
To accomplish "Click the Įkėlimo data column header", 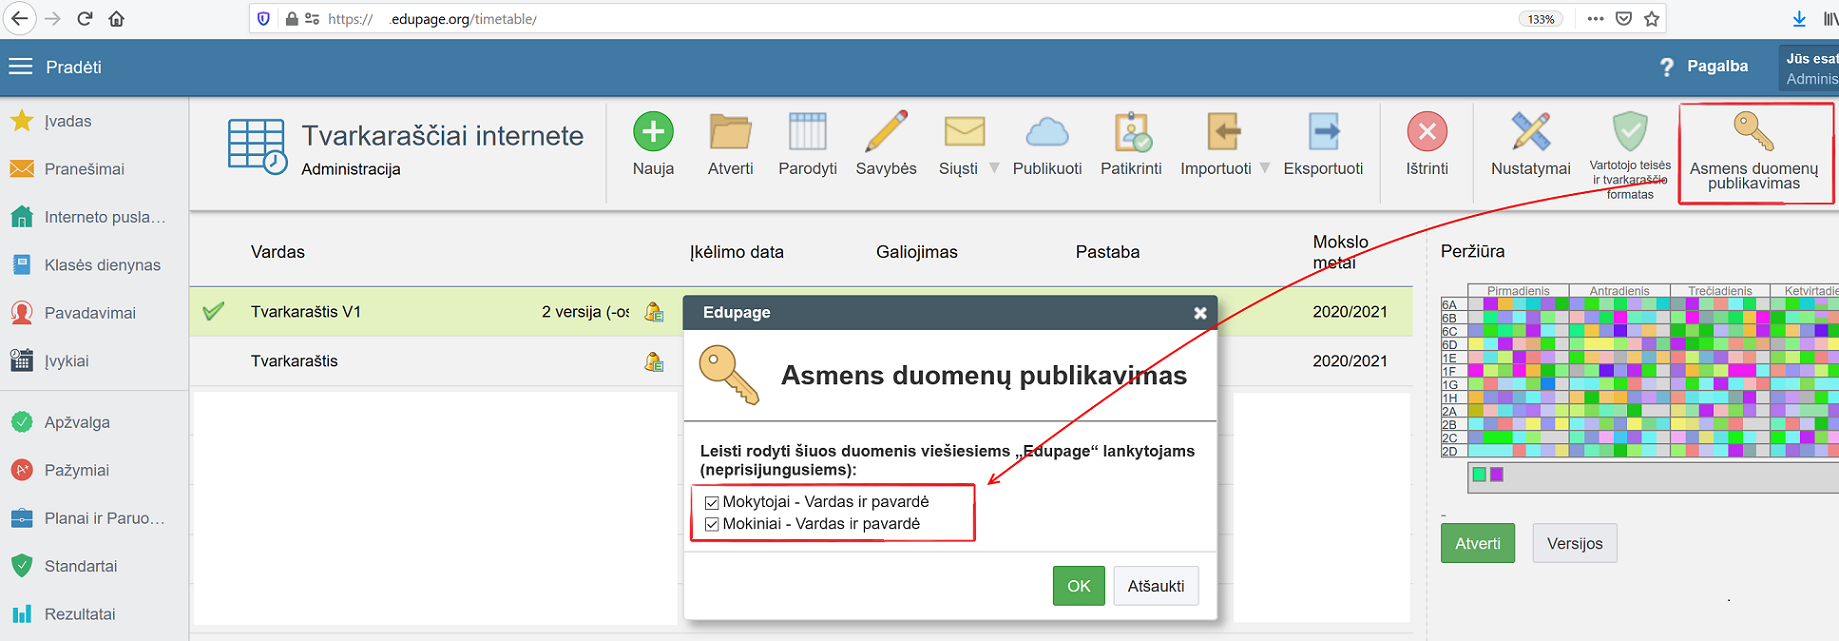I will (x=737, y=252).
